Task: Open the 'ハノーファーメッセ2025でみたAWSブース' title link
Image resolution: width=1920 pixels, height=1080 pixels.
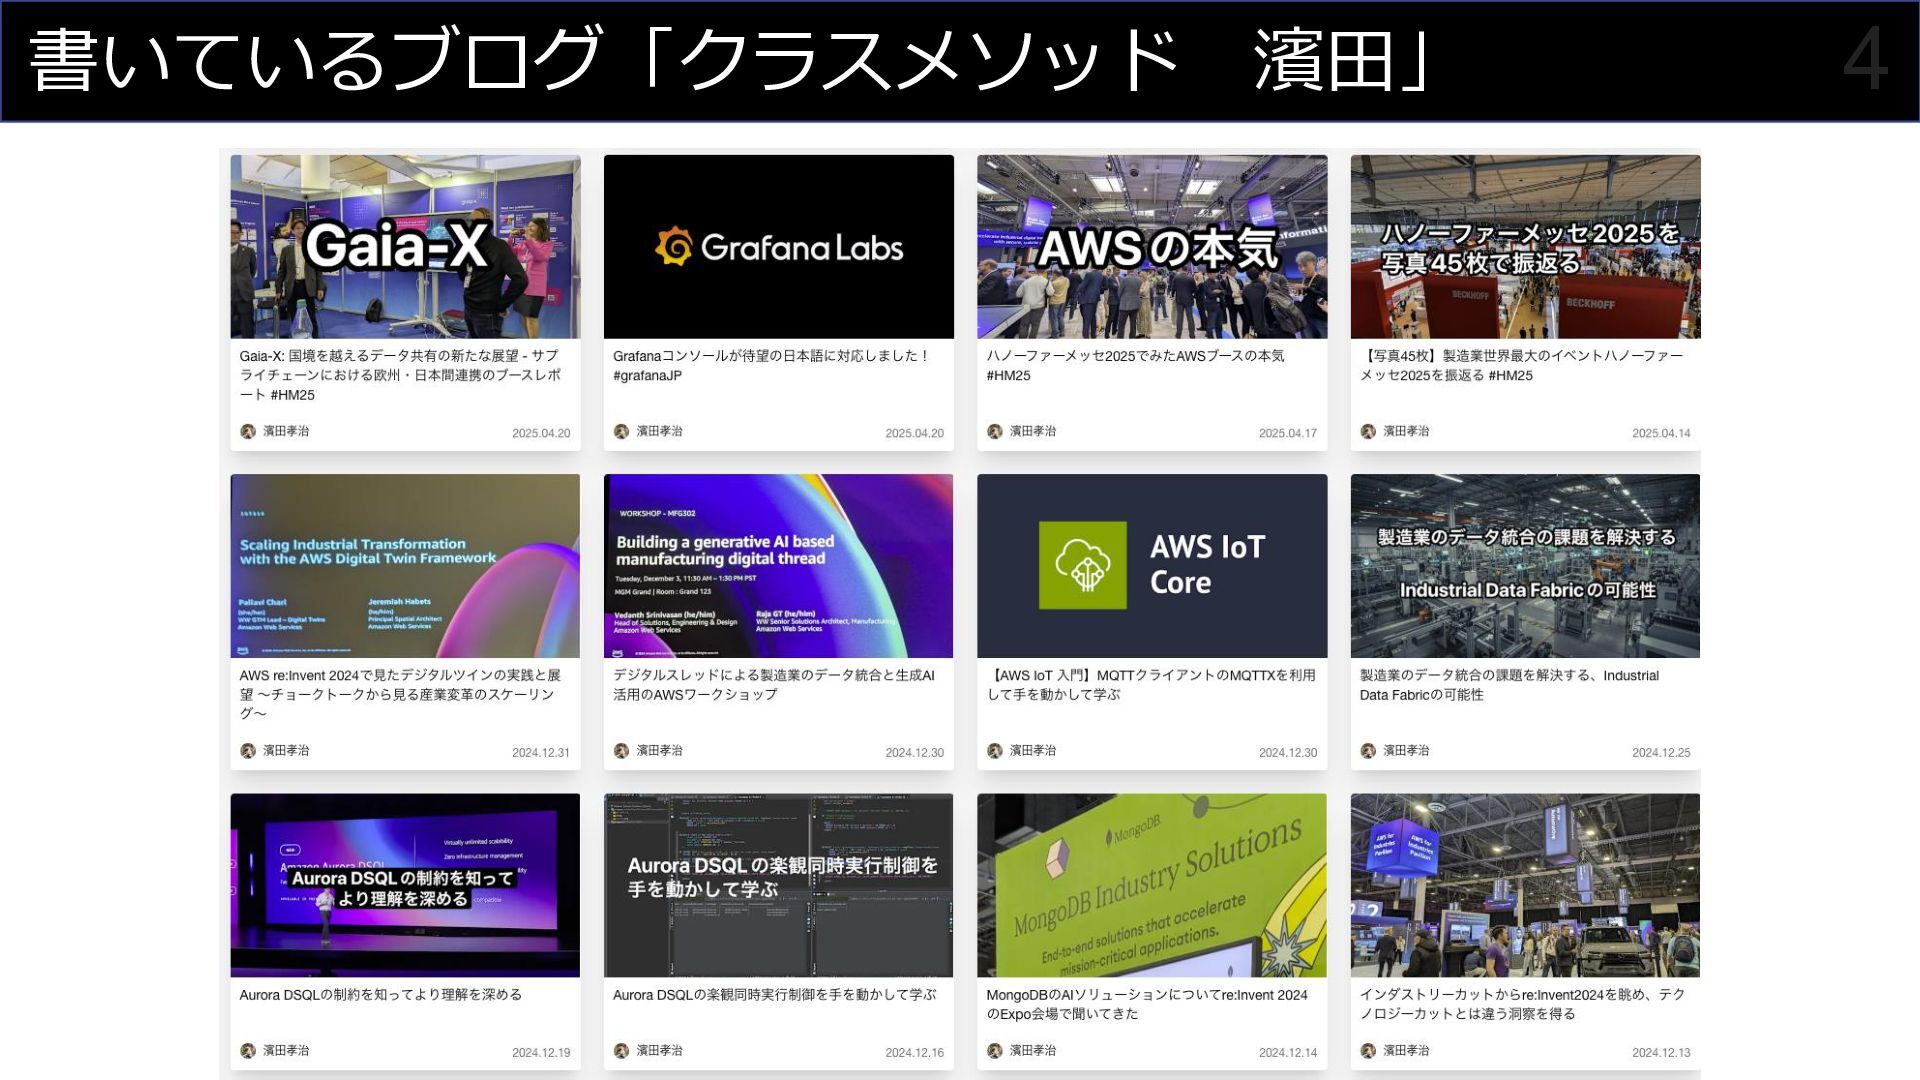Action: (1135, 356)
